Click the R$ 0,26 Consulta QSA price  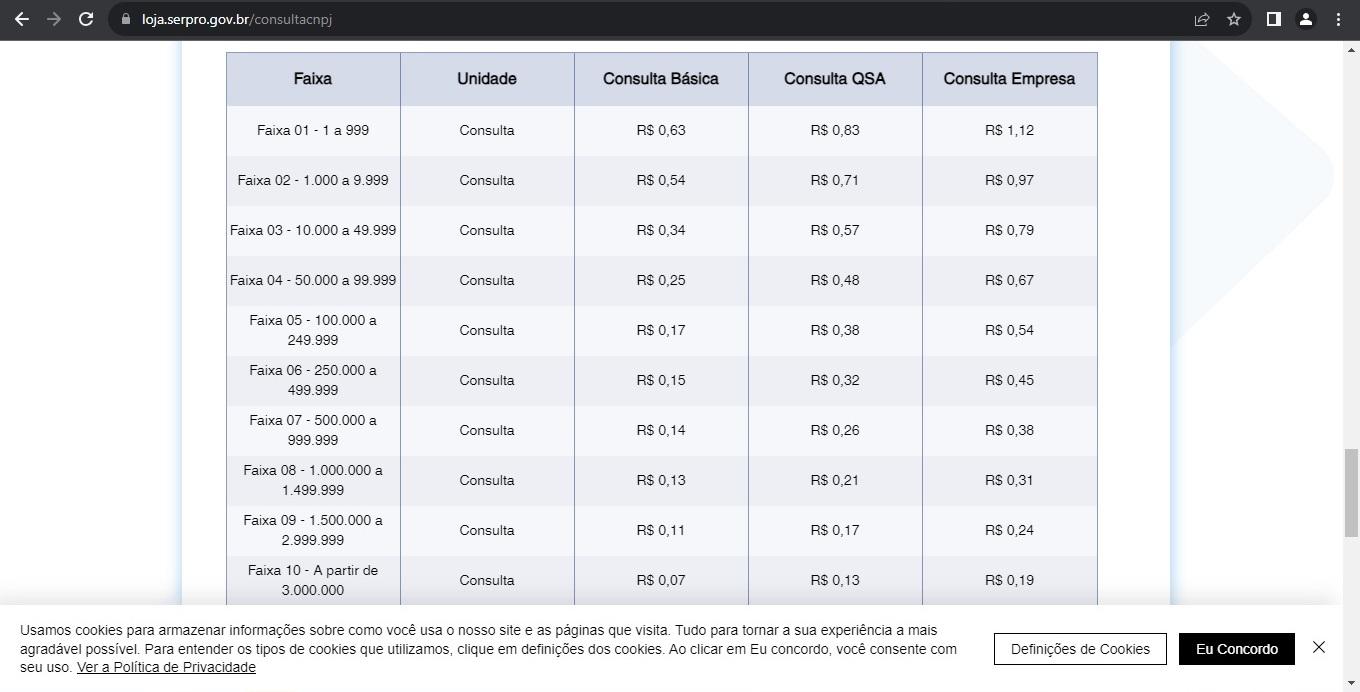click(835, 430)
